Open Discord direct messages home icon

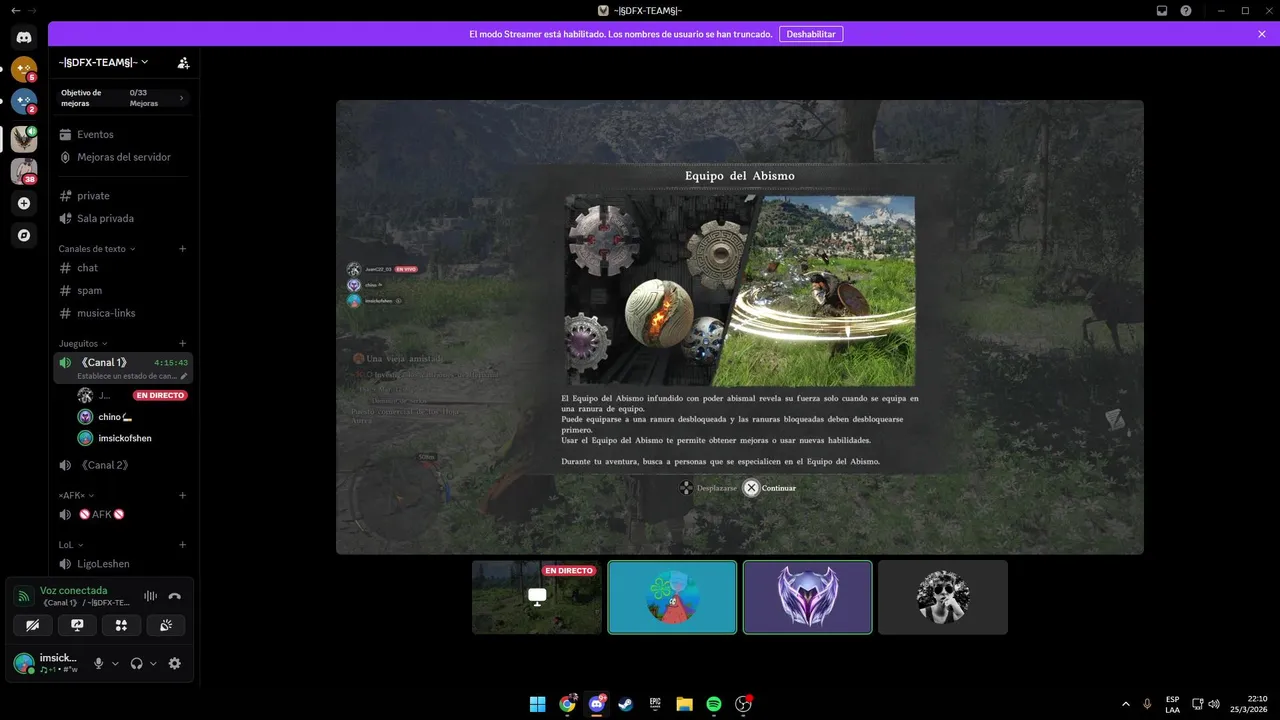tap(24, 37)
